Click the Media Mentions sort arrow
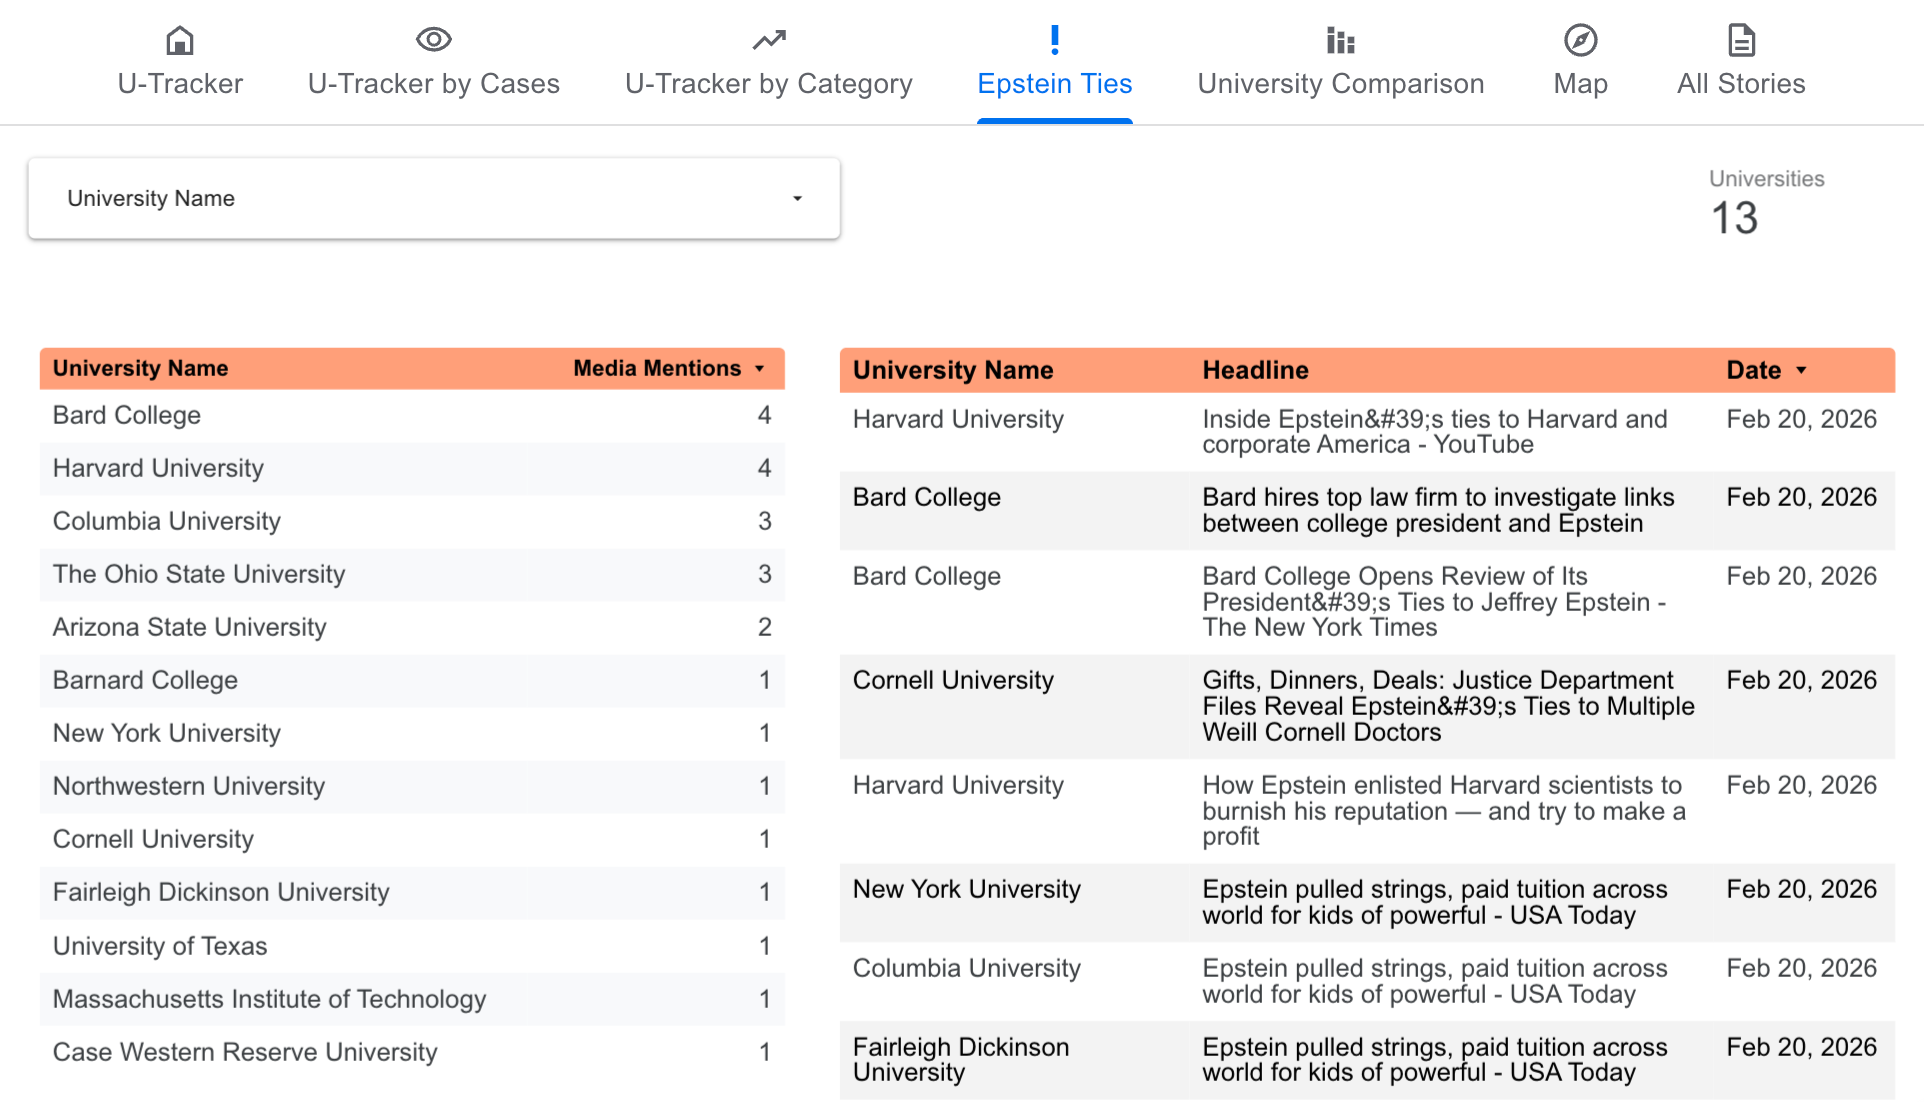1924x1102 pixels. [760, 369]
